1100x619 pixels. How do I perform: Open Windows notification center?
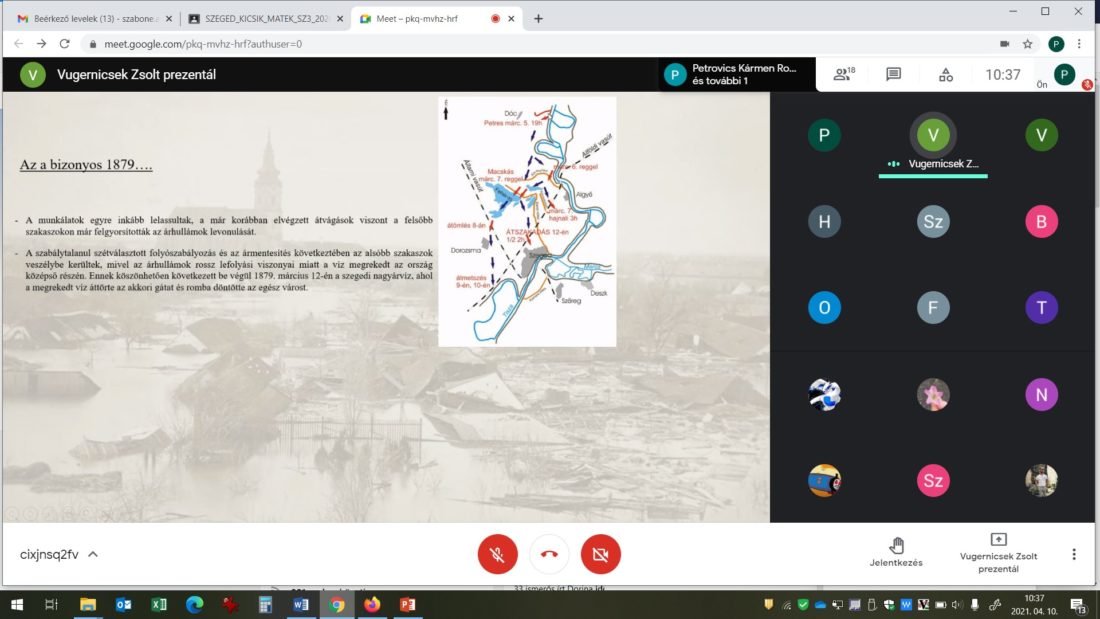pos(1078,604)
